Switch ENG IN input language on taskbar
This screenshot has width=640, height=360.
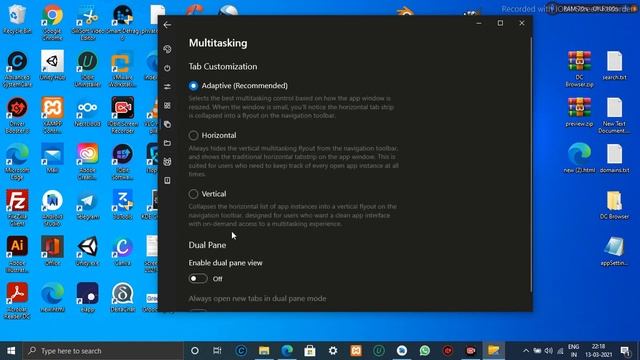(573, 351)
